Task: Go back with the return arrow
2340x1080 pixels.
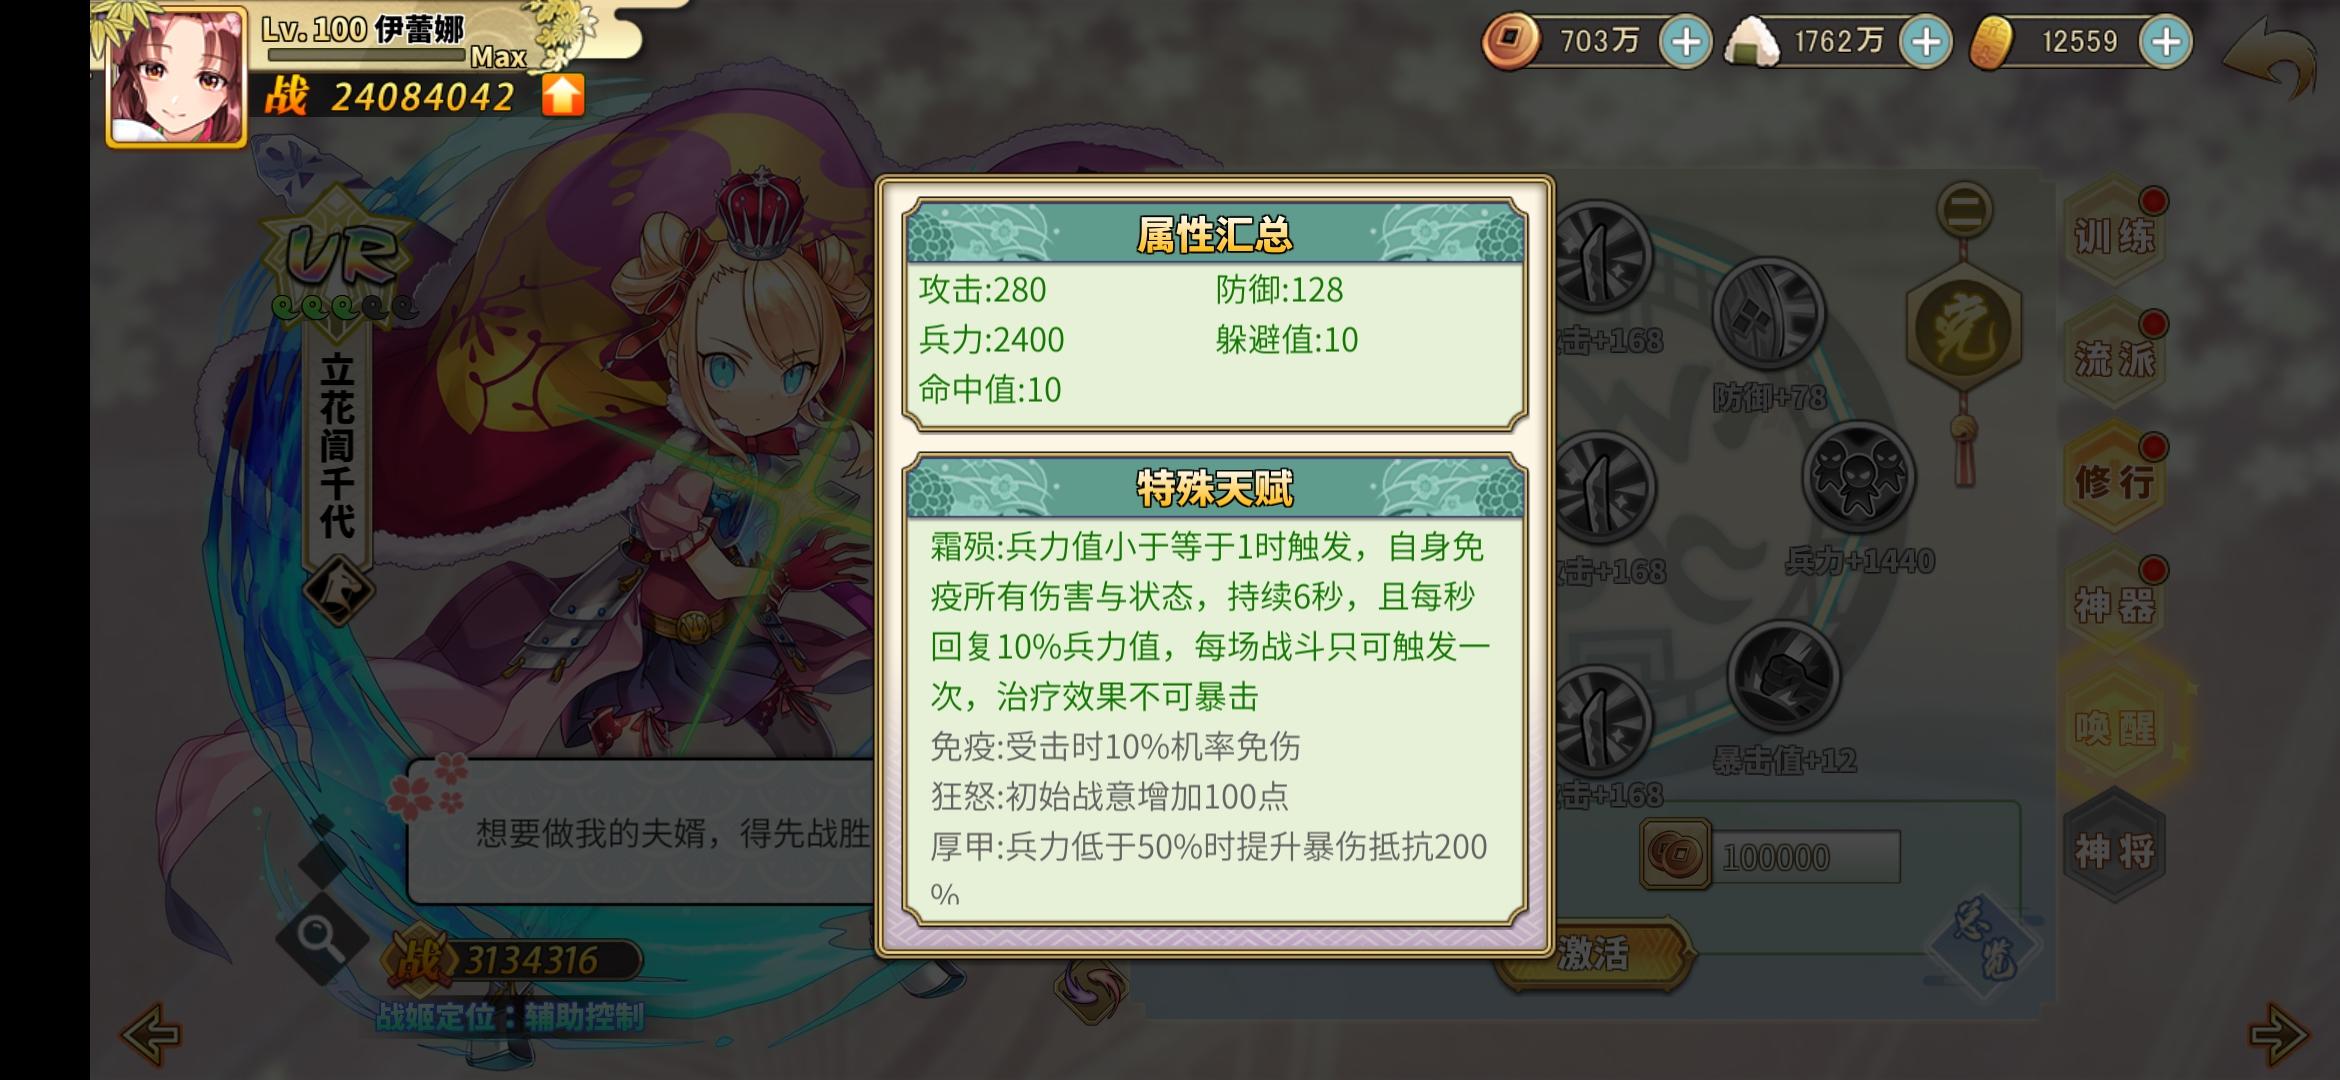Action: [2271, 58]
